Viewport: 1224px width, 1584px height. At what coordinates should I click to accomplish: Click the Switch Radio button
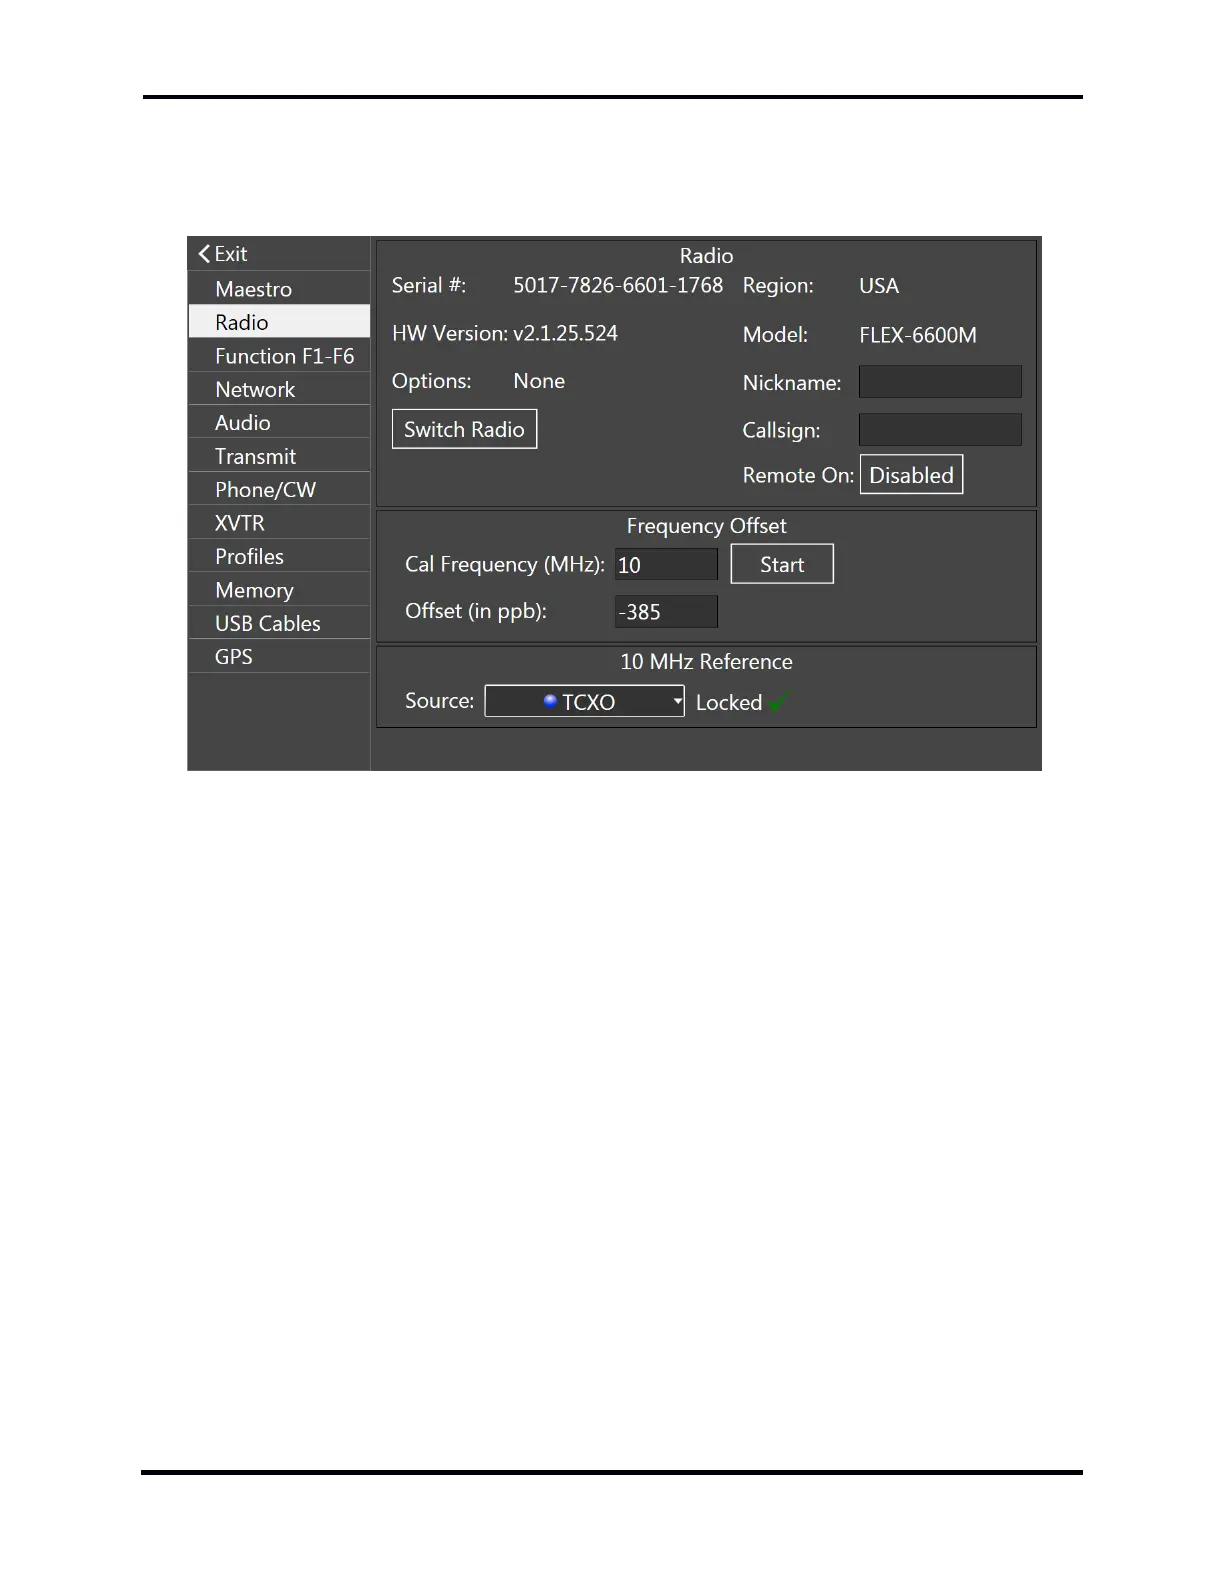pyautogui.click(x=464, y=429)
